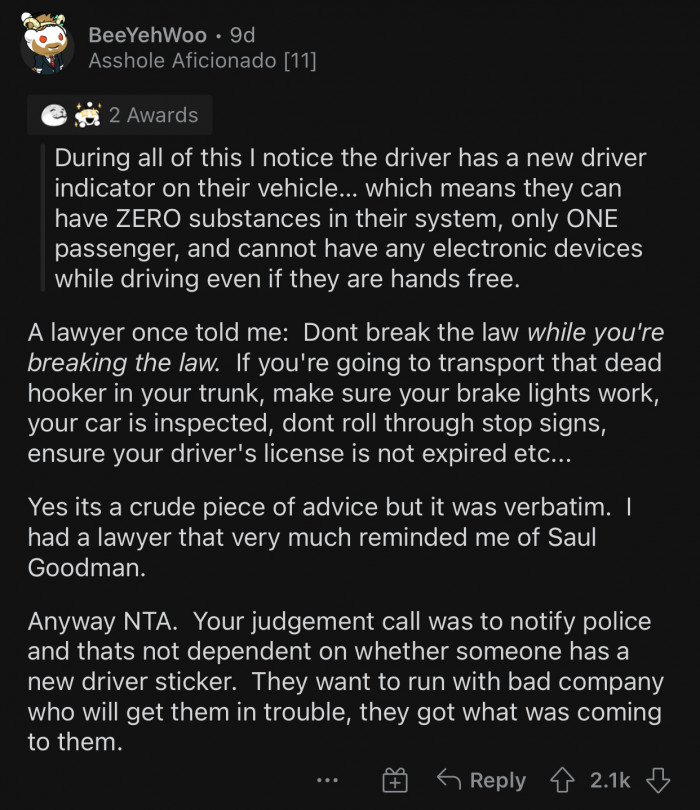This screenshot has height=810, width=700.
Task: Tap the quoted new-driver text block
Action: [x=350, y=218]
